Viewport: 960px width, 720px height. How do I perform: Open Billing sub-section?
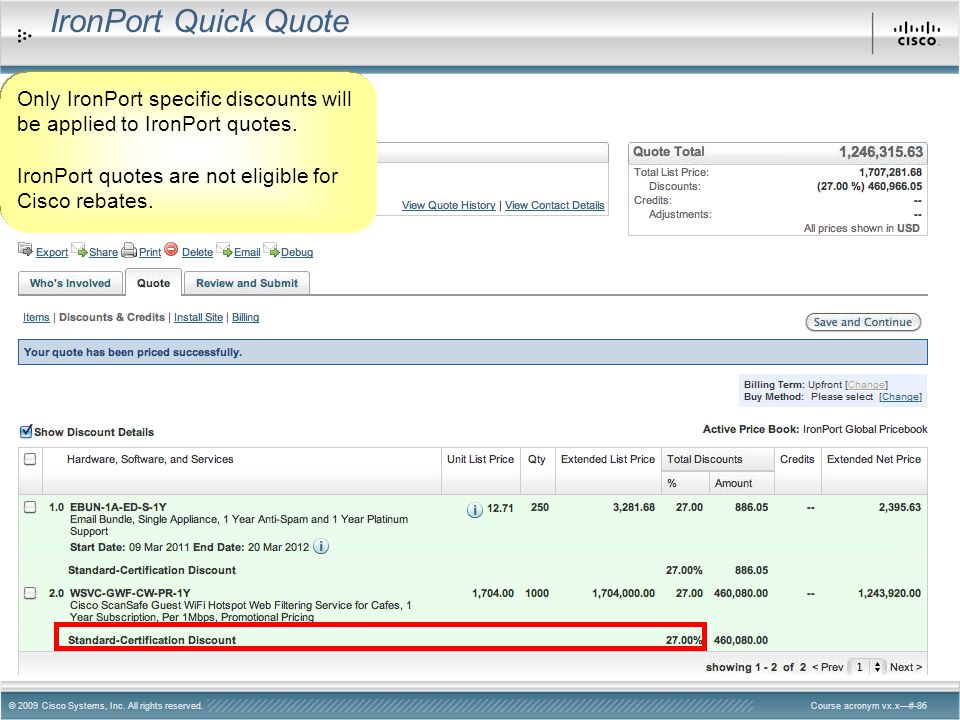246,317
